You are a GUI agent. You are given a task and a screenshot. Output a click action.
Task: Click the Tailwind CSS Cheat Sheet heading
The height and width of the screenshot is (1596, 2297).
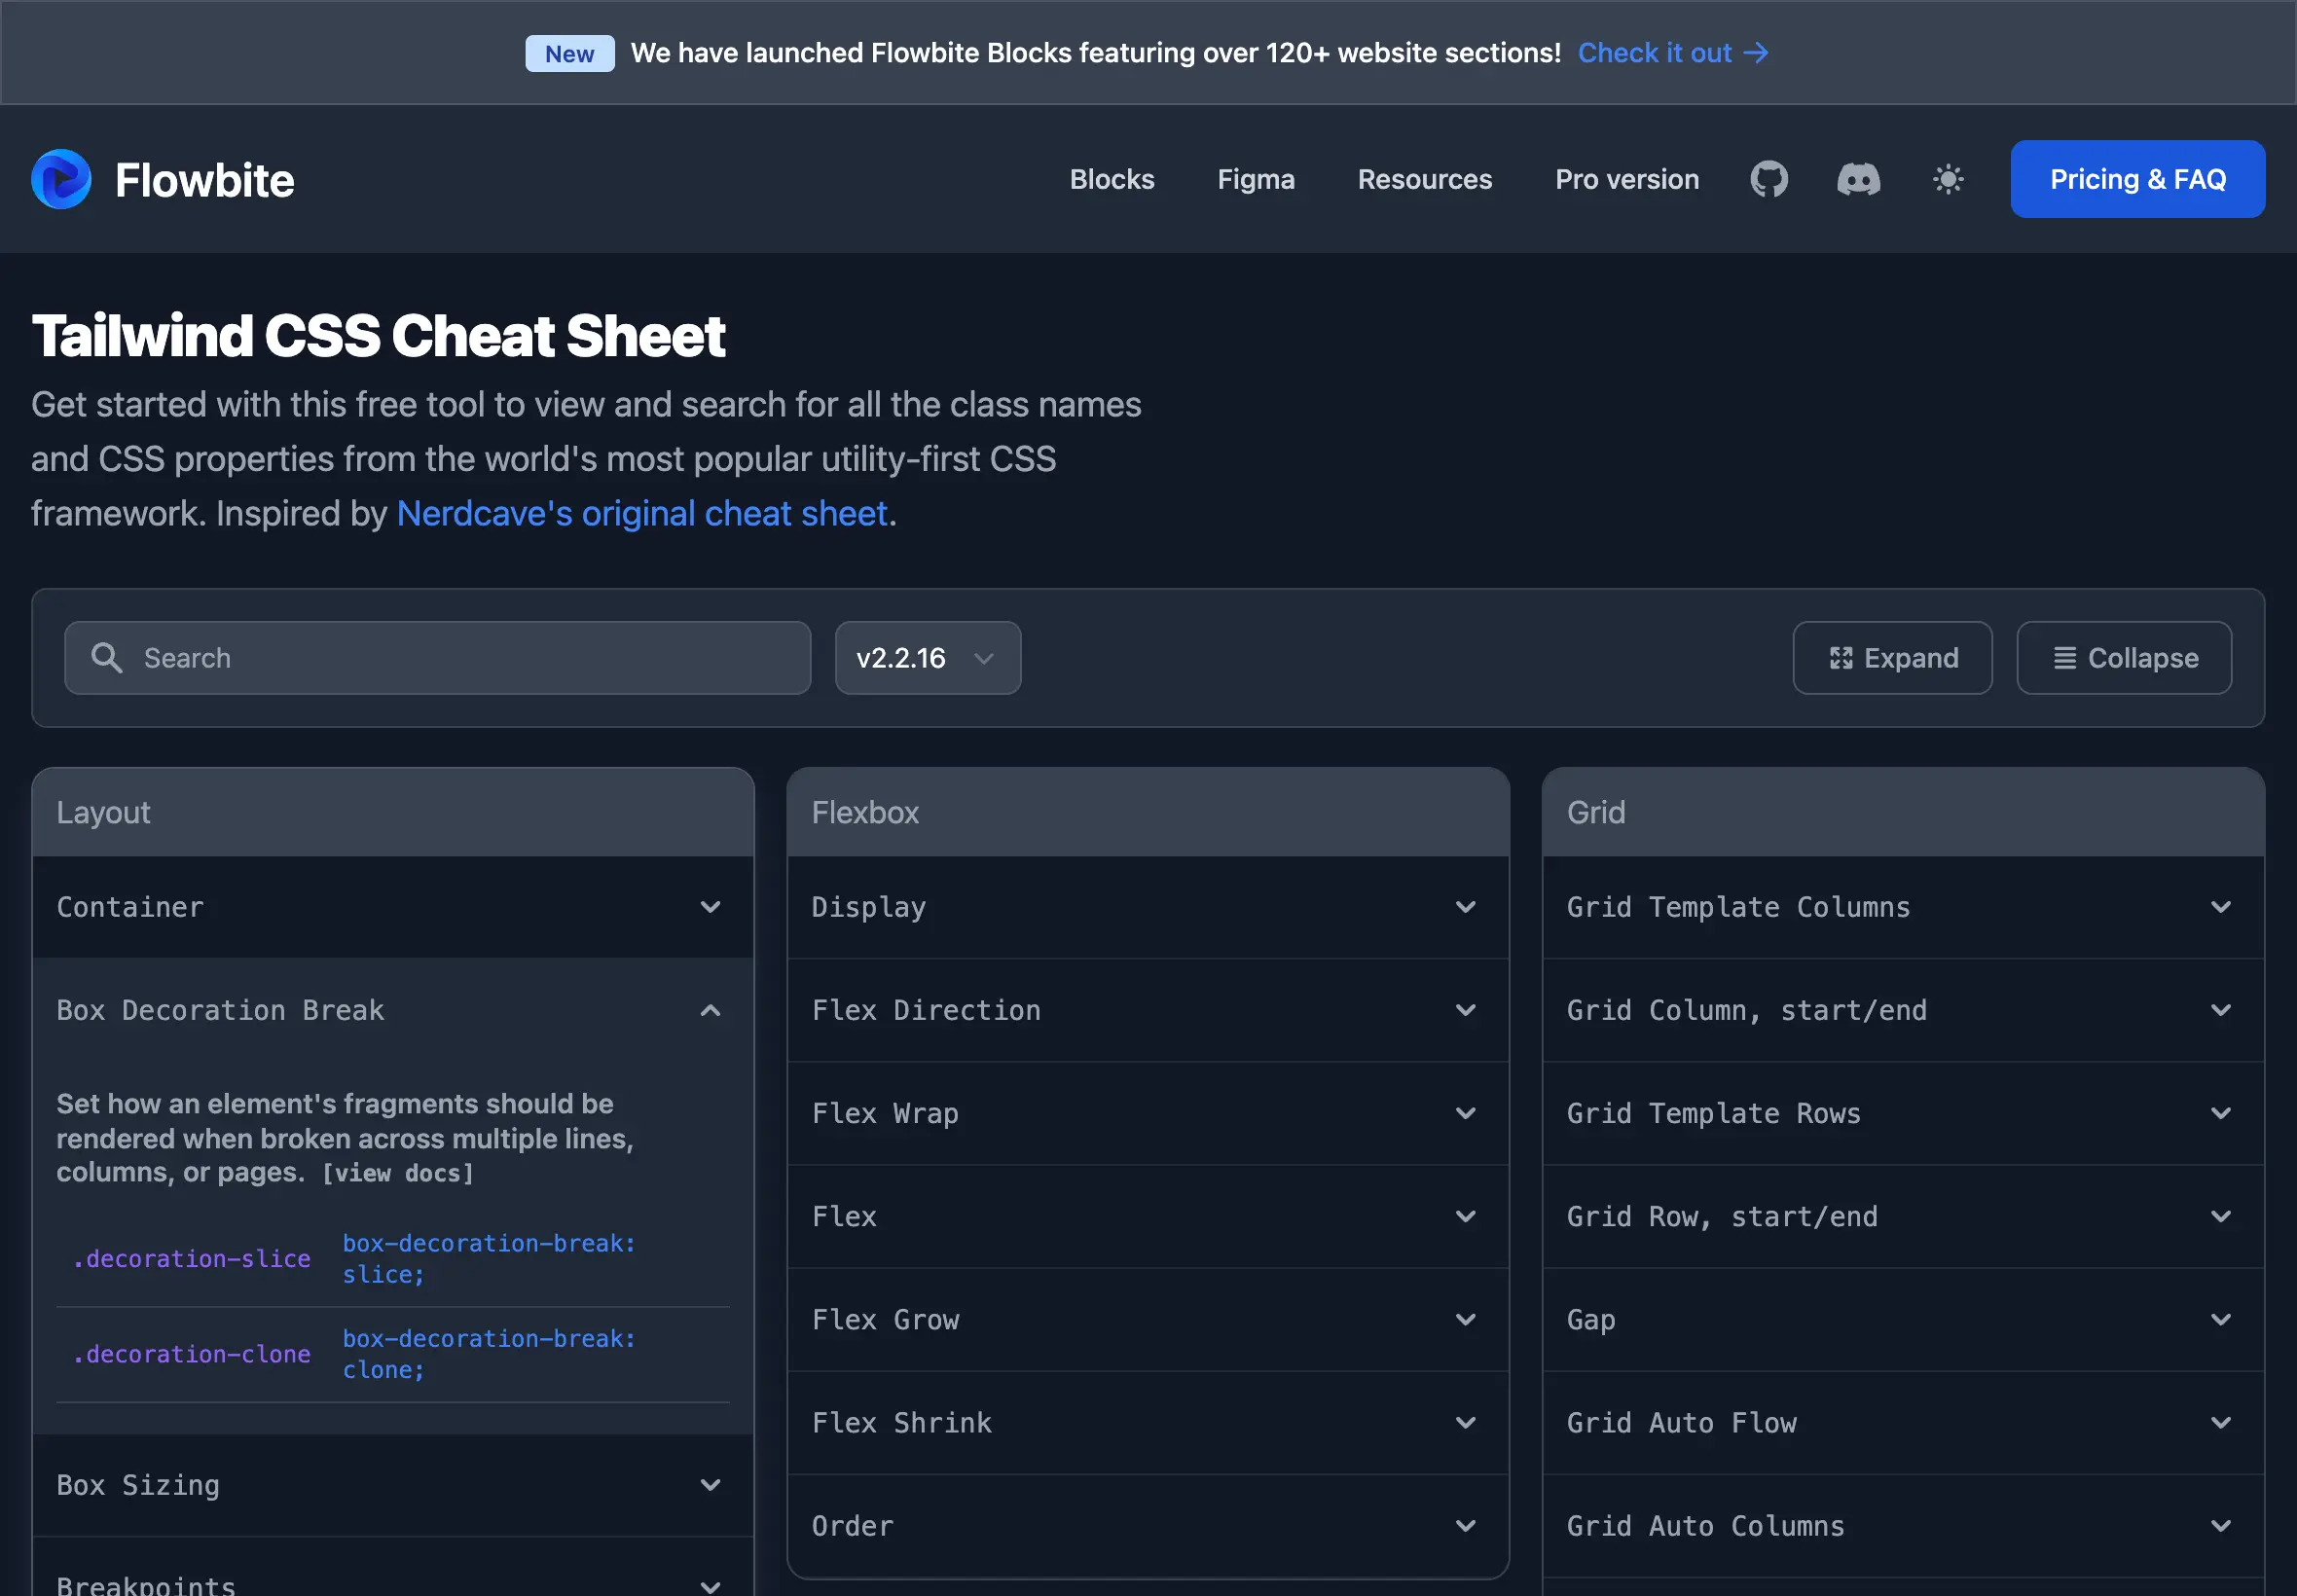[378, 335]
